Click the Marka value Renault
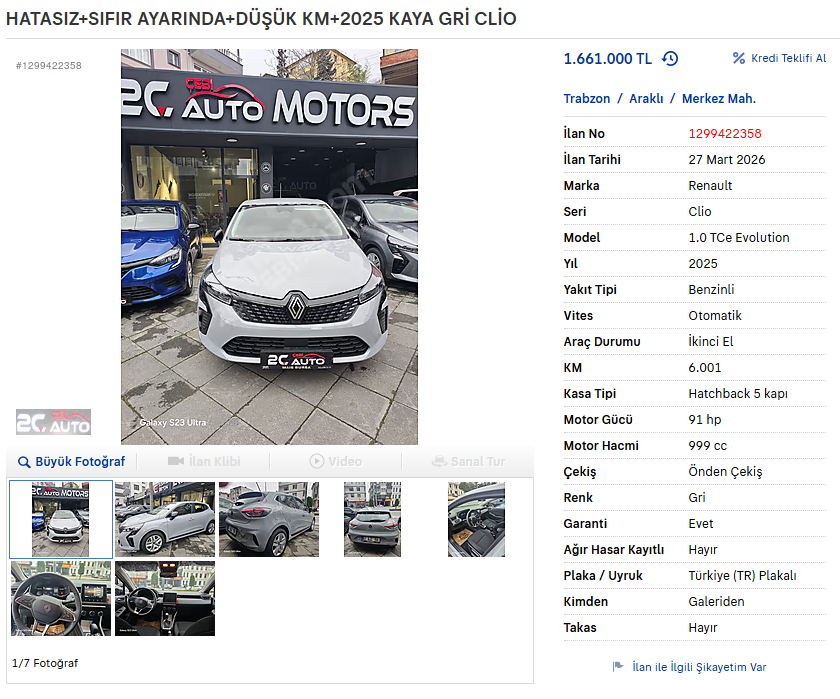840x699 pixels. (710, 185)
